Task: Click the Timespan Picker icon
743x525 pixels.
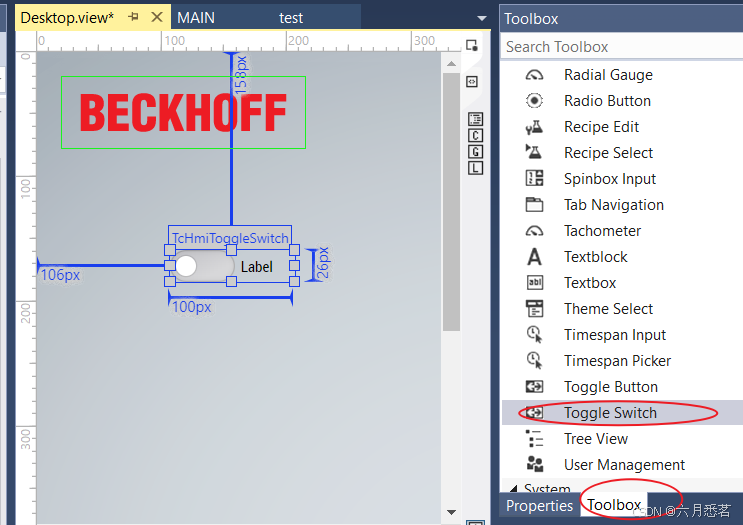Action: click(535, 361)
